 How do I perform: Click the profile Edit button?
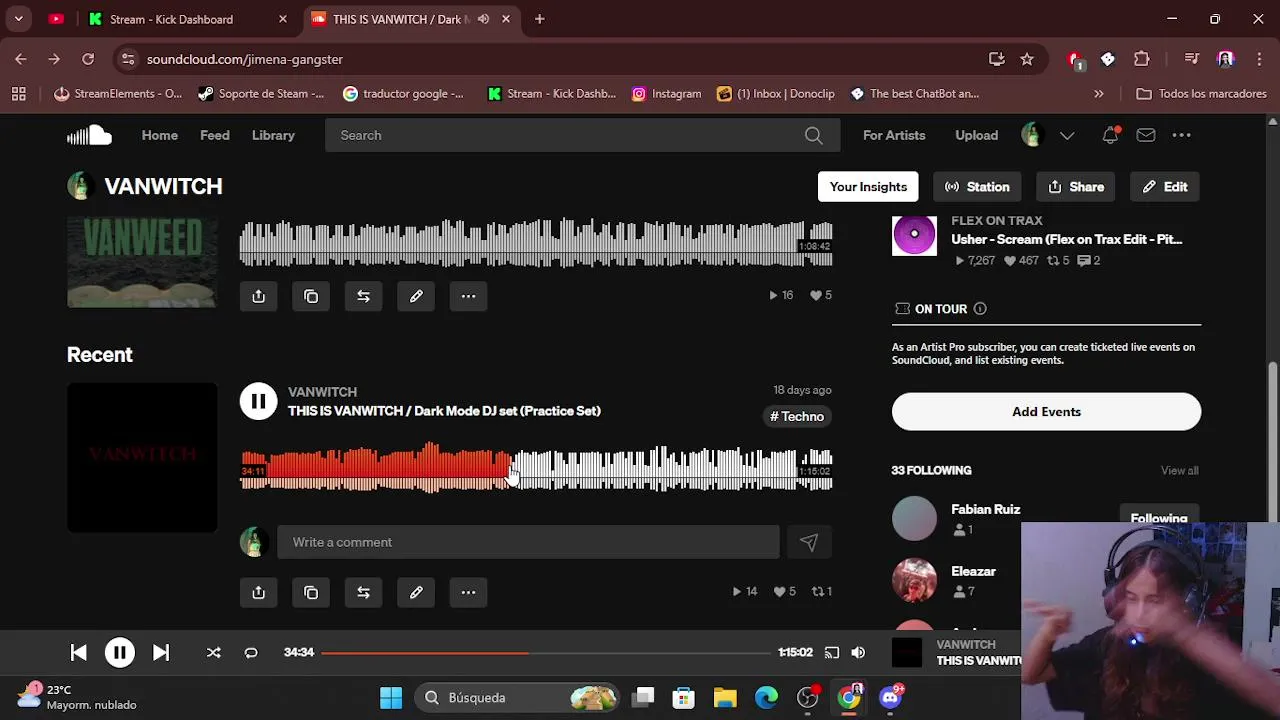coord(1165,187)
